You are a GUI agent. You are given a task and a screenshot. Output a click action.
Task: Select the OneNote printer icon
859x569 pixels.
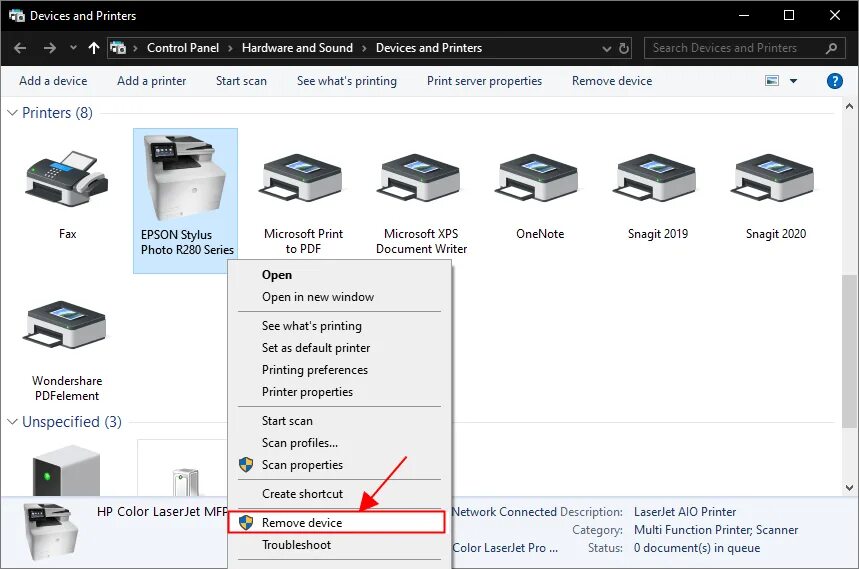(539, 178)
